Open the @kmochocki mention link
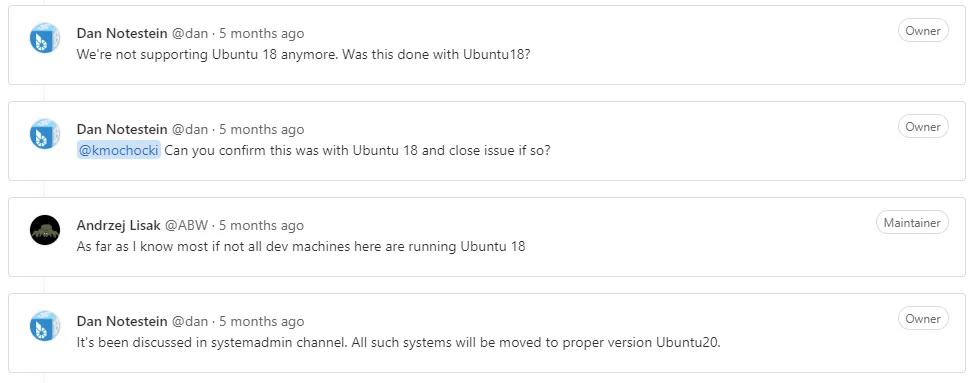The height and width of the screenshot is (383, 974). [x=119, y=150]
